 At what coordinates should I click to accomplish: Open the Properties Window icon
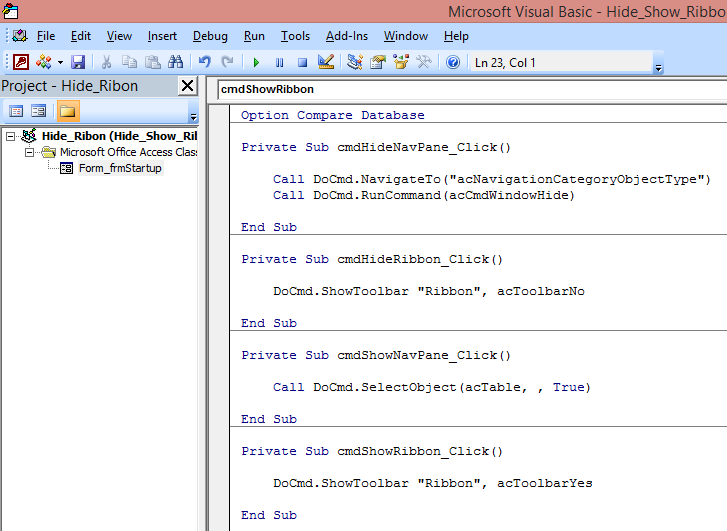point(378,62)
